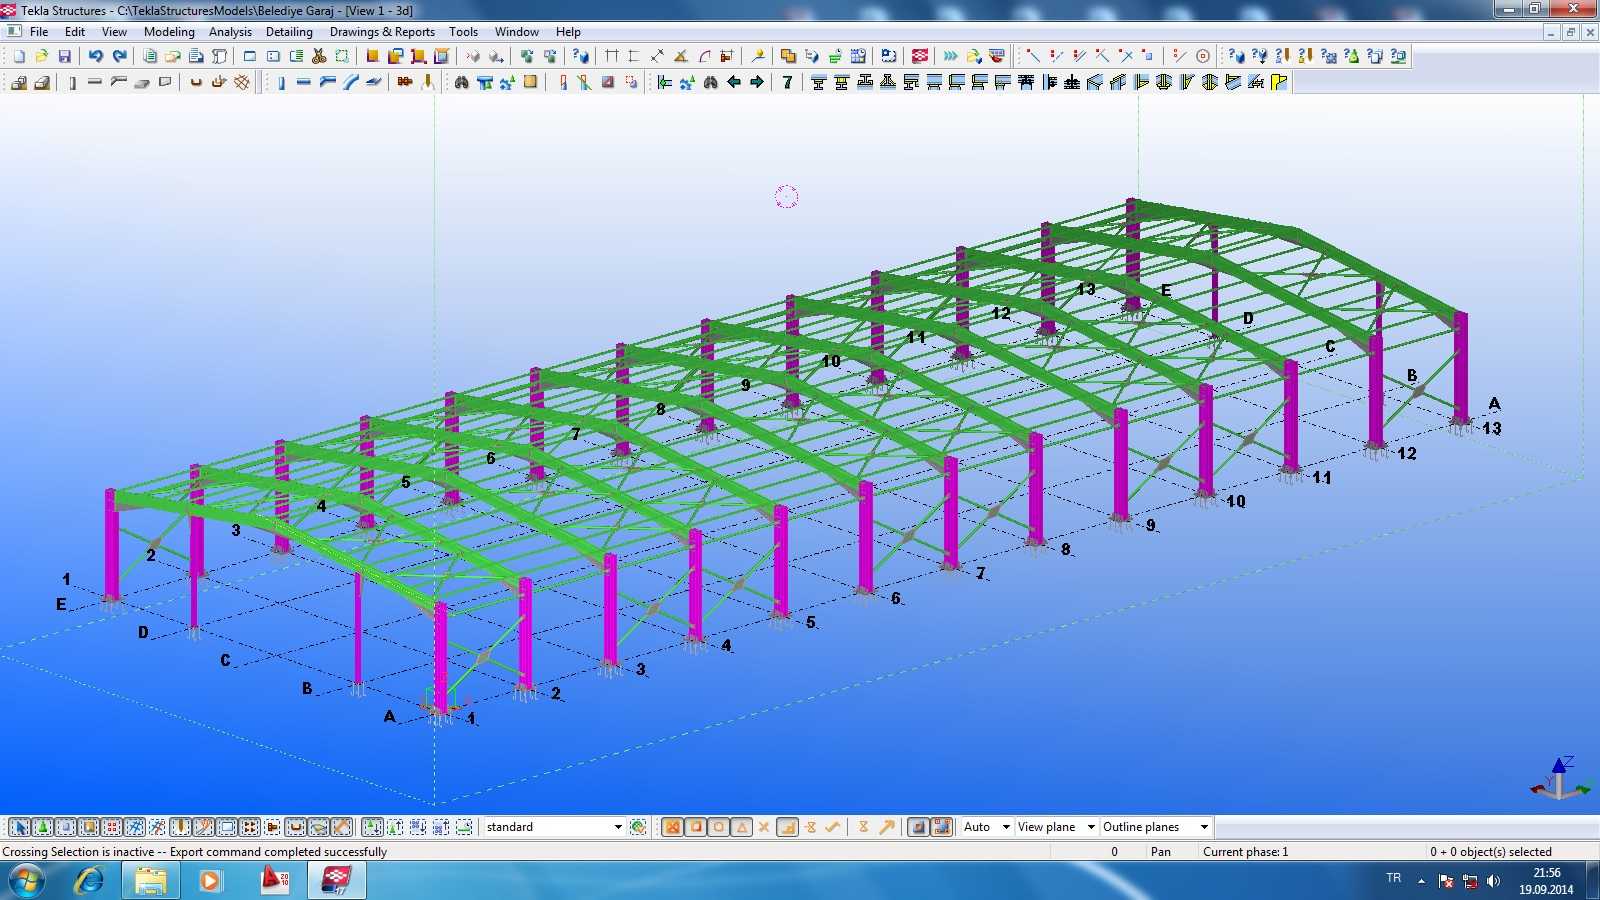Click the triple blue chevrons icon
Screen dimensions: 1600x900
click(950, 56)
